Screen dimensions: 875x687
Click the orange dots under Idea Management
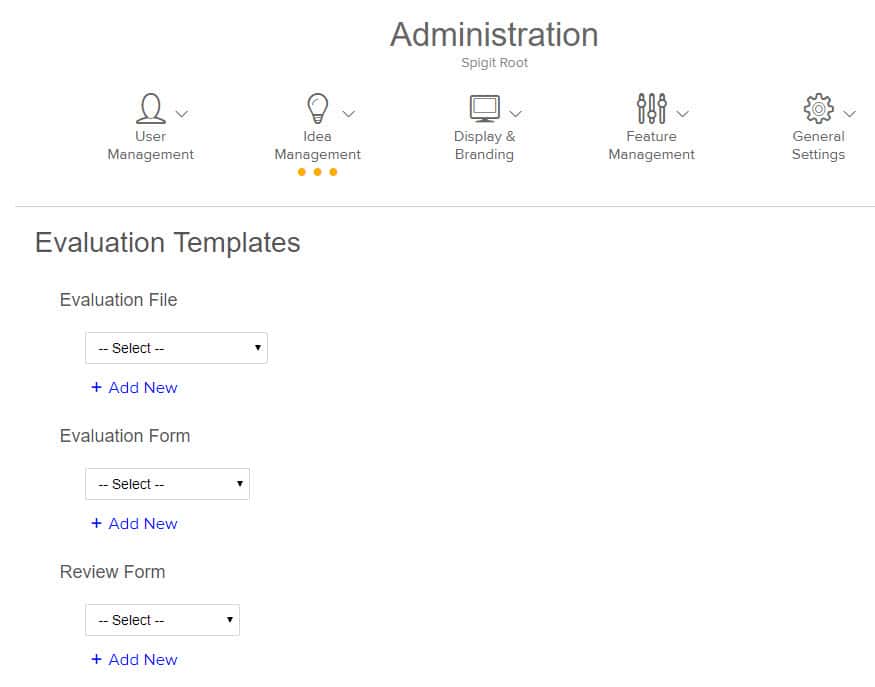point(317,172)
